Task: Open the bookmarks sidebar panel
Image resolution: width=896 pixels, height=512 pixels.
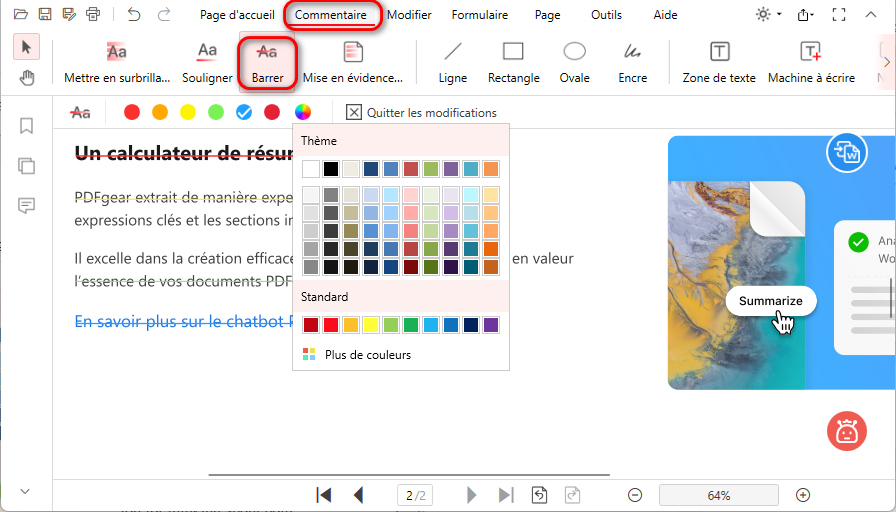Action: click(x=26, y=126)
